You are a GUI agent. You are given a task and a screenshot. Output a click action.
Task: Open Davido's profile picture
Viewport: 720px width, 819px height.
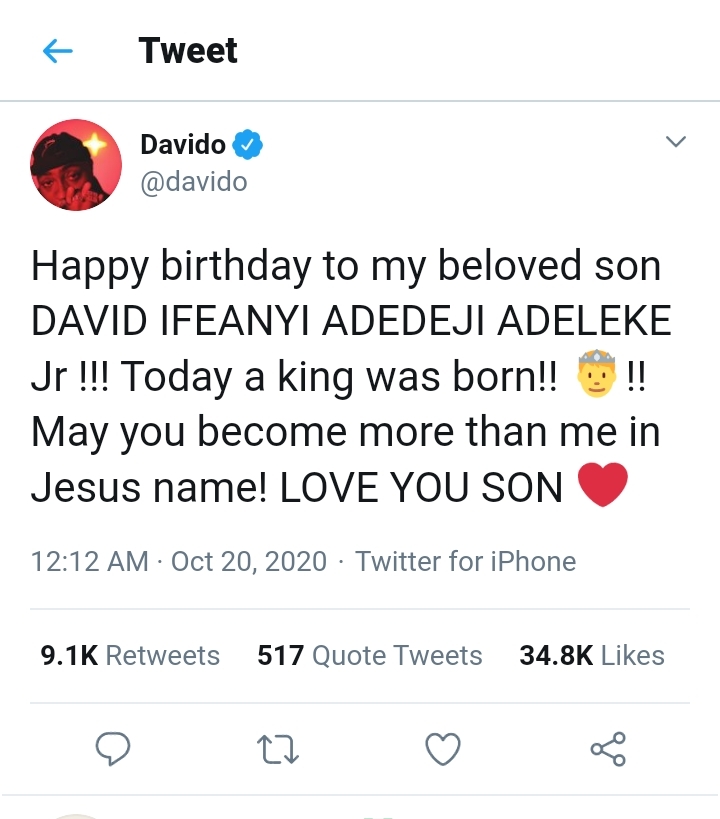(x=71, y=166)
